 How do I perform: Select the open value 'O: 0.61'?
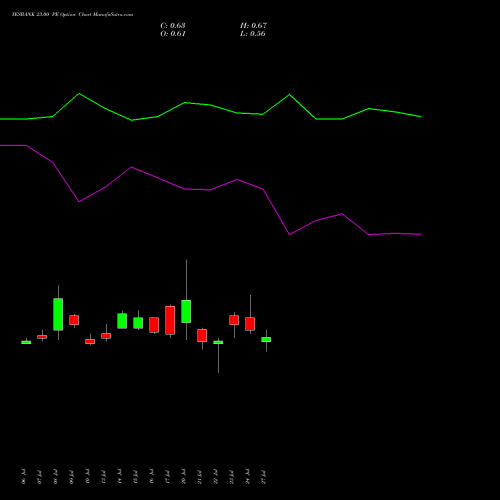173,34
